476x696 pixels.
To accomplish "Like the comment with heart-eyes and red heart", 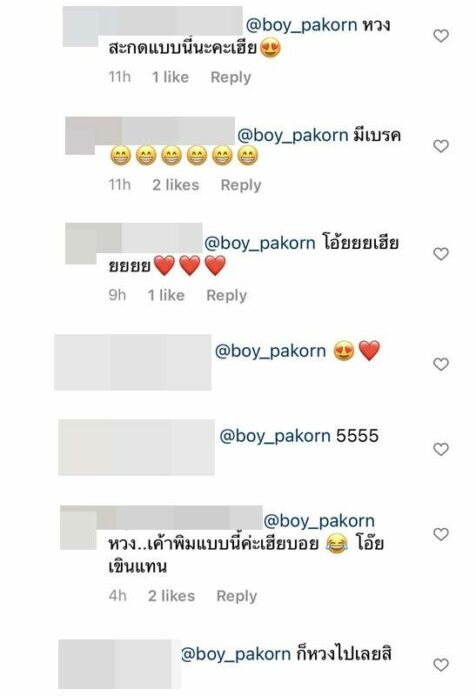I will coord(440,364).
